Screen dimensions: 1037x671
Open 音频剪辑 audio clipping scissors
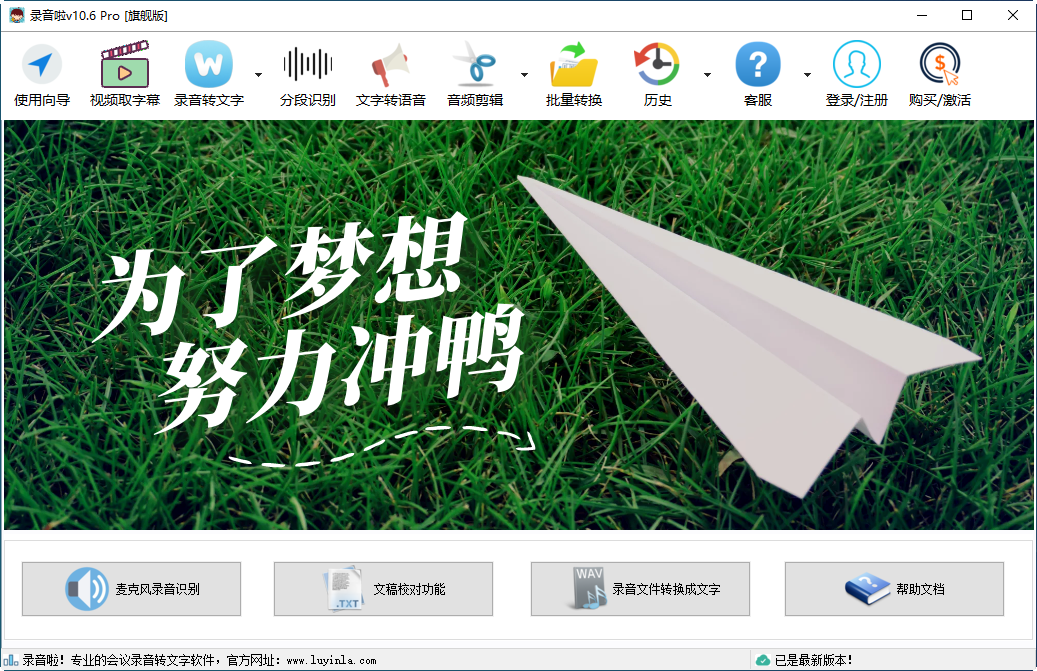pyautogui.click(x=475, y=74)
